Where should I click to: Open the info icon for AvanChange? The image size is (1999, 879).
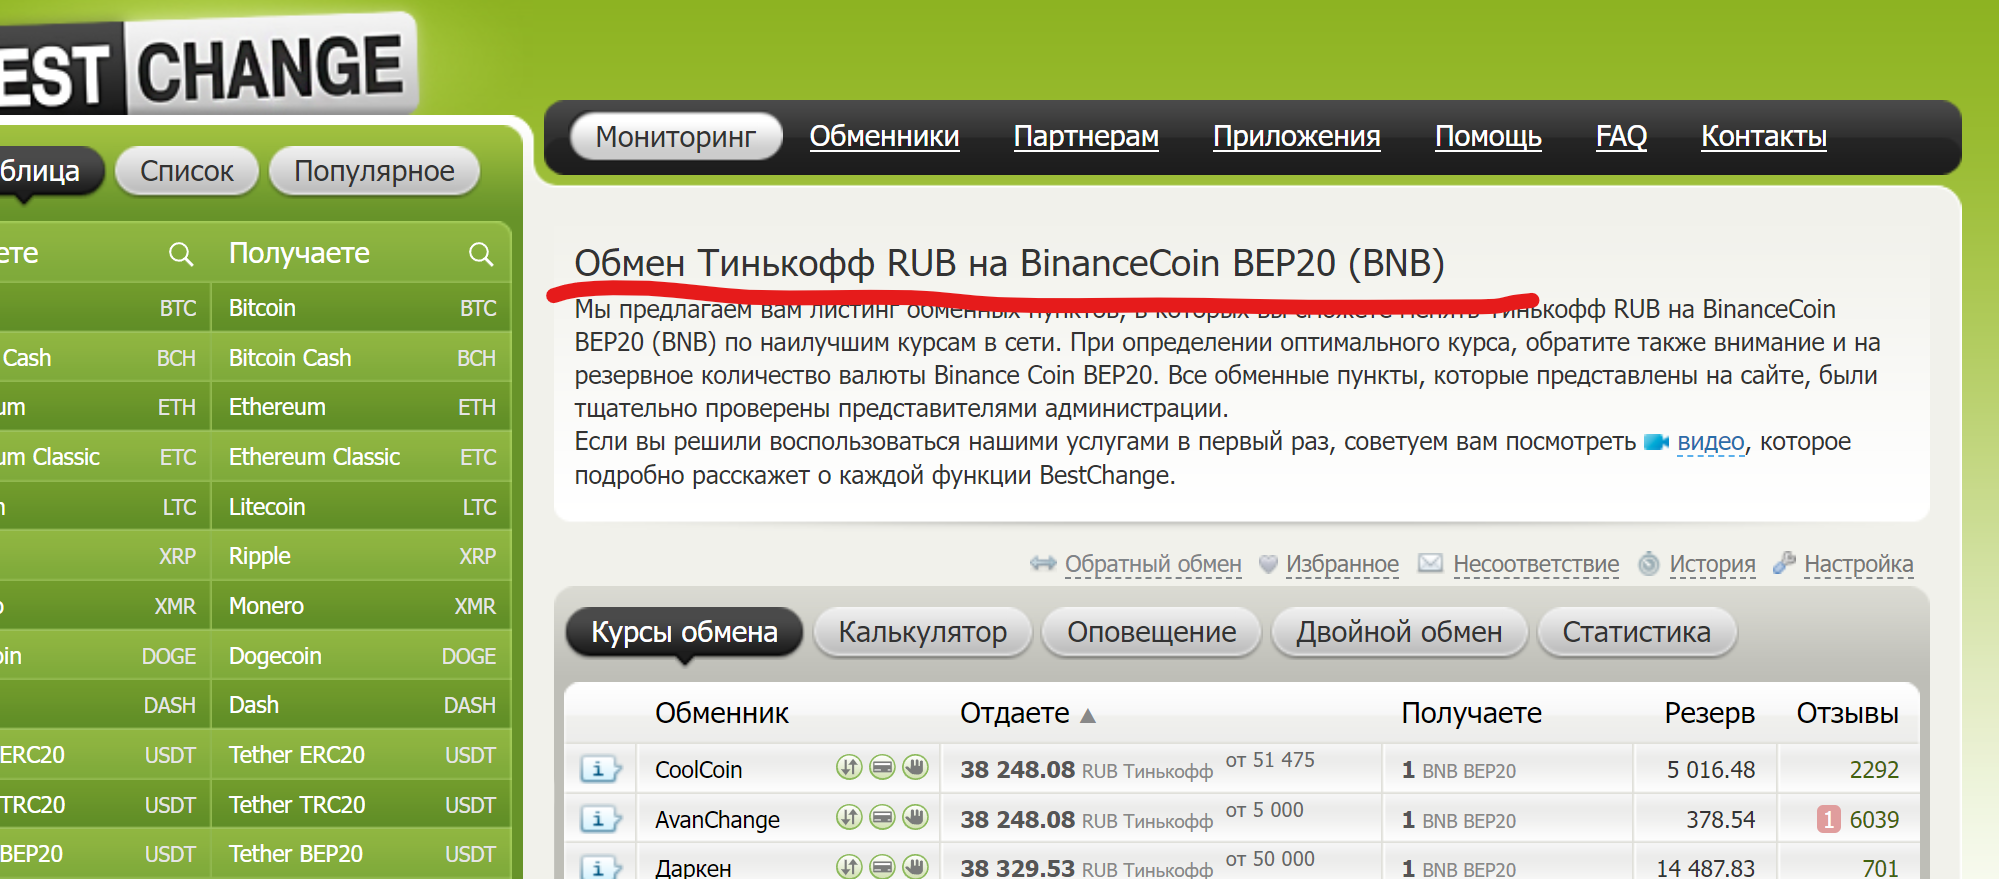601,819
